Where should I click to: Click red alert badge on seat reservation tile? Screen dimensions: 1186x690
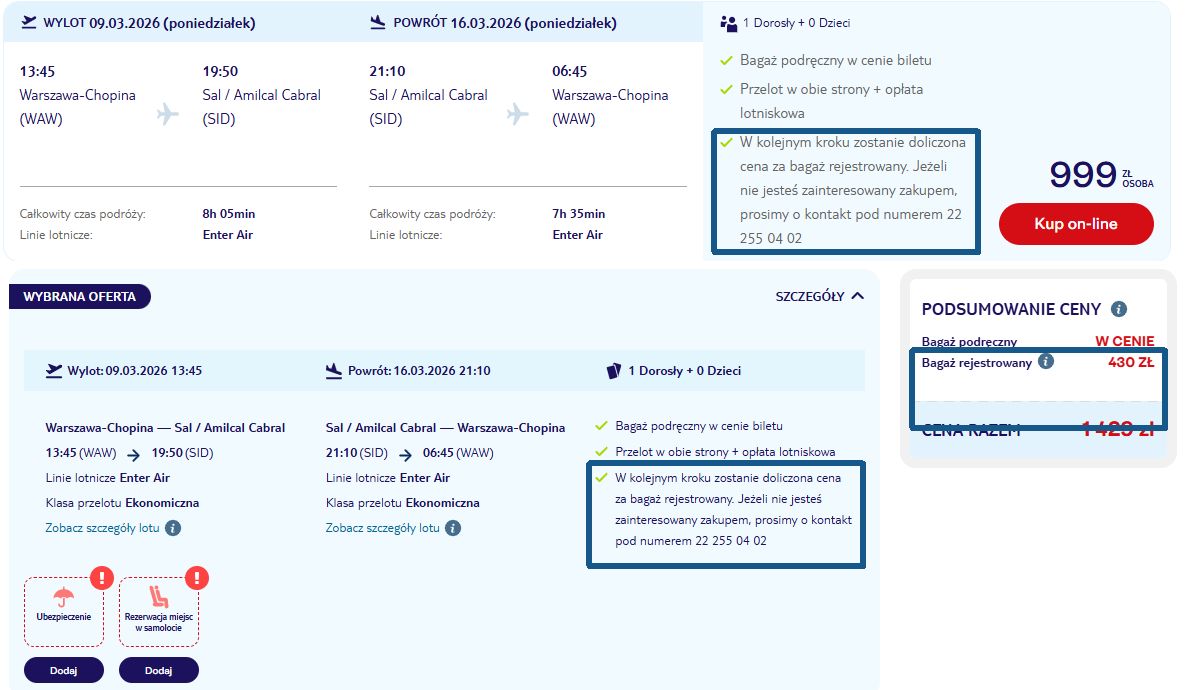[197, 577]
